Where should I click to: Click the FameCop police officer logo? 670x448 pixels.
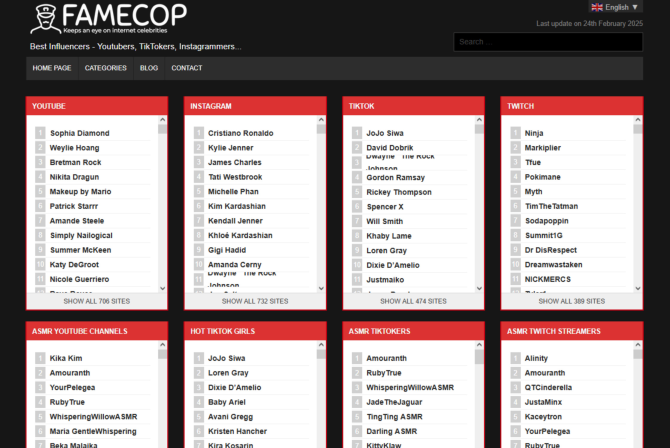click(x=46, y=19)
